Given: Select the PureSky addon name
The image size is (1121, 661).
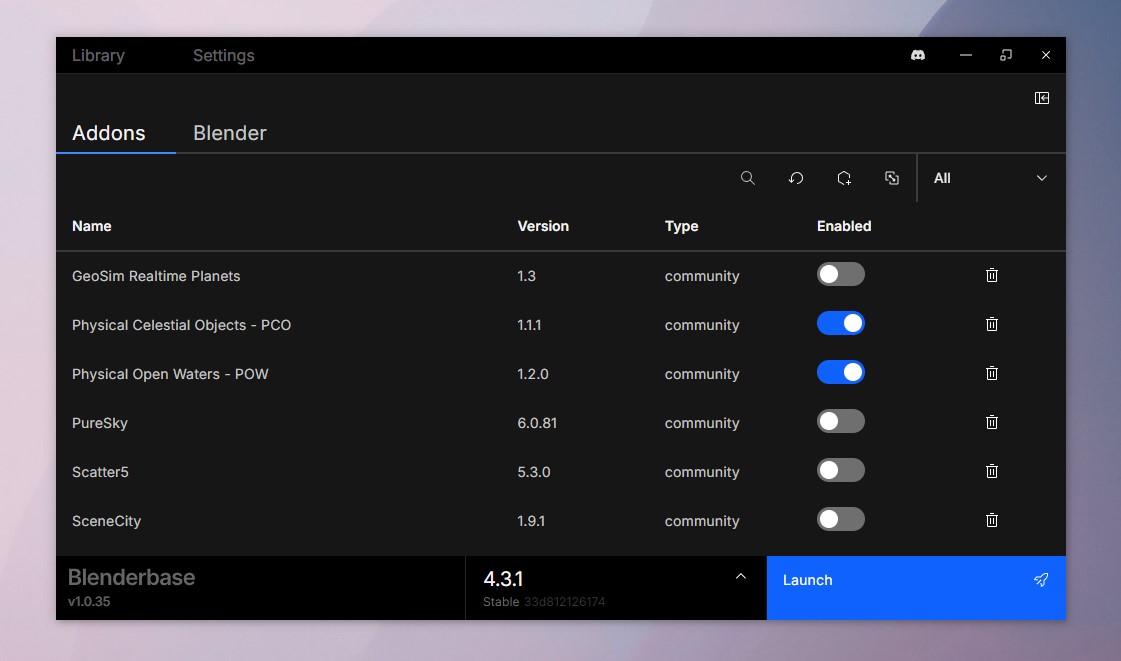Looking at the screenshot, I should [99, 423].
